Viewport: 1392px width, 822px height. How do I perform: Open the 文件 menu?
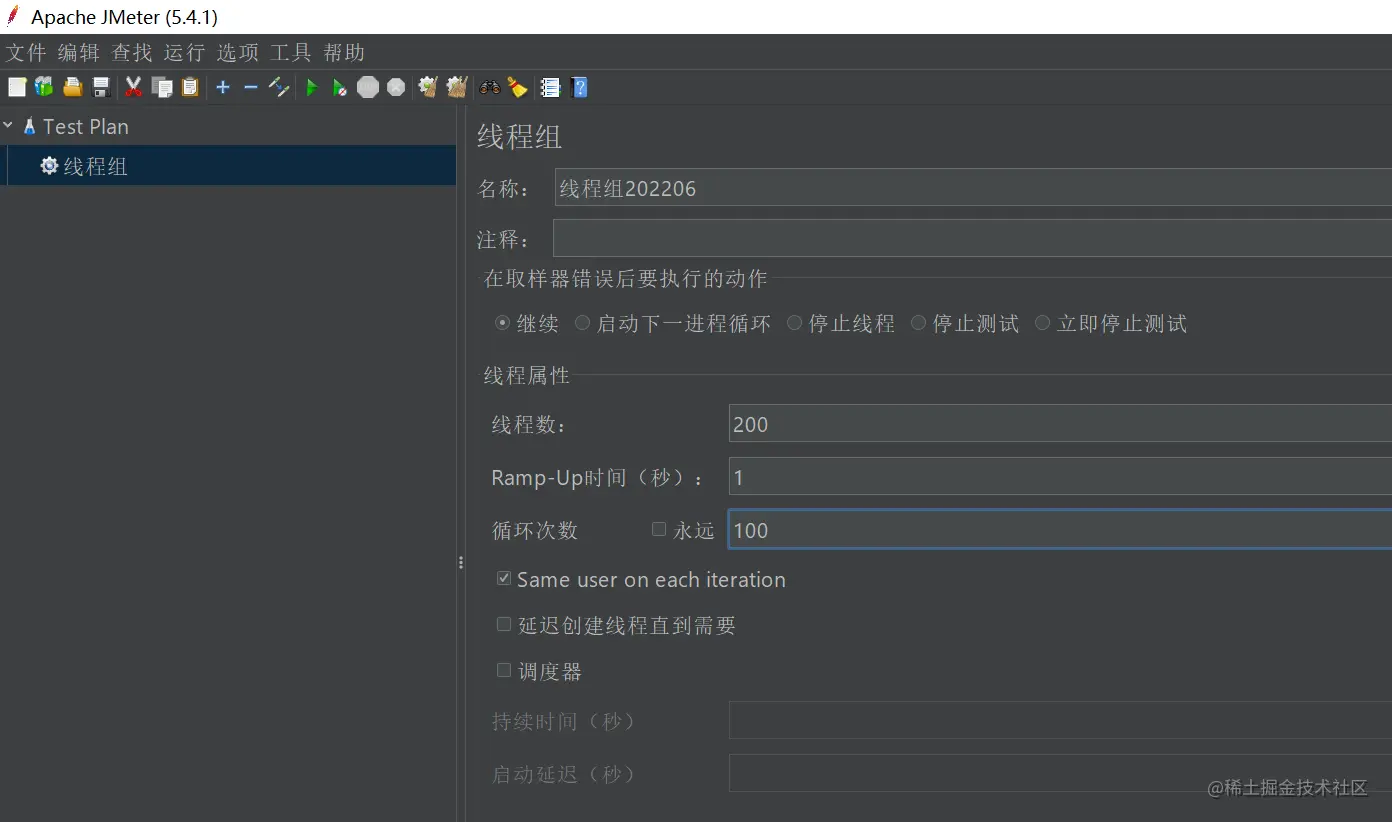coord(26,52)
